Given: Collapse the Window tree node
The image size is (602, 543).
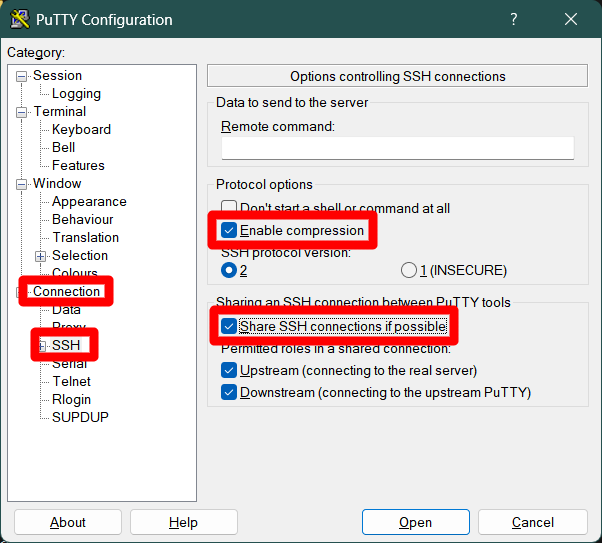Looking at the screenshot, I should pos(22,184).
